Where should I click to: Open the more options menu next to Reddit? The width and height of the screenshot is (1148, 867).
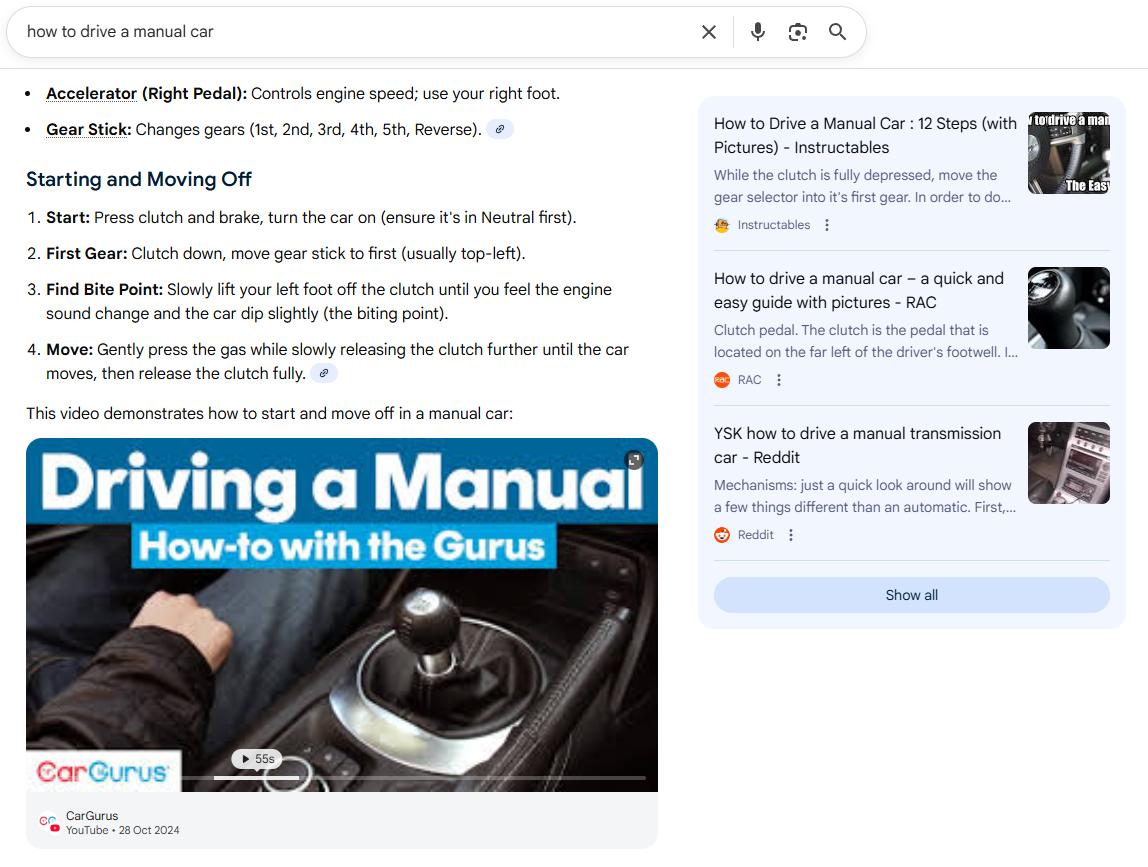[791, 535]
